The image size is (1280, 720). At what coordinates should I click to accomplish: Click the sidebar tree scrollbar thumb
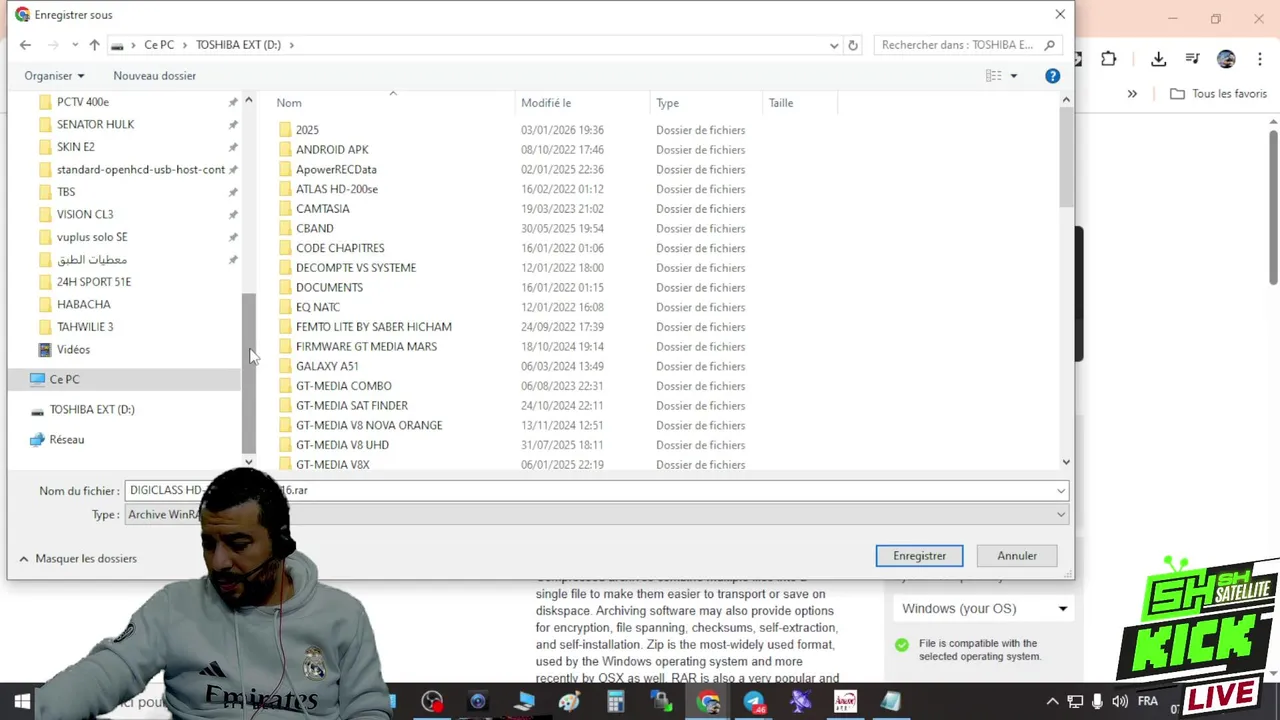pos(249,374)
